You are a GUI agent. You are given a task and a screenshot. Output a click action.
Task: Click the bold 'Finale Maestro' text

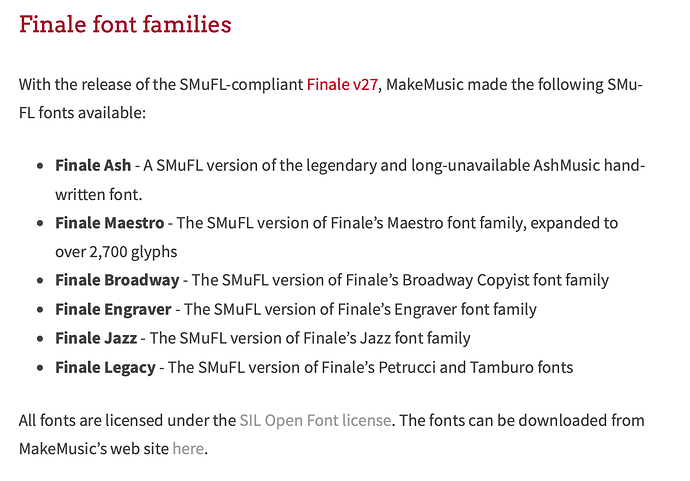click(x=109, y=223)
